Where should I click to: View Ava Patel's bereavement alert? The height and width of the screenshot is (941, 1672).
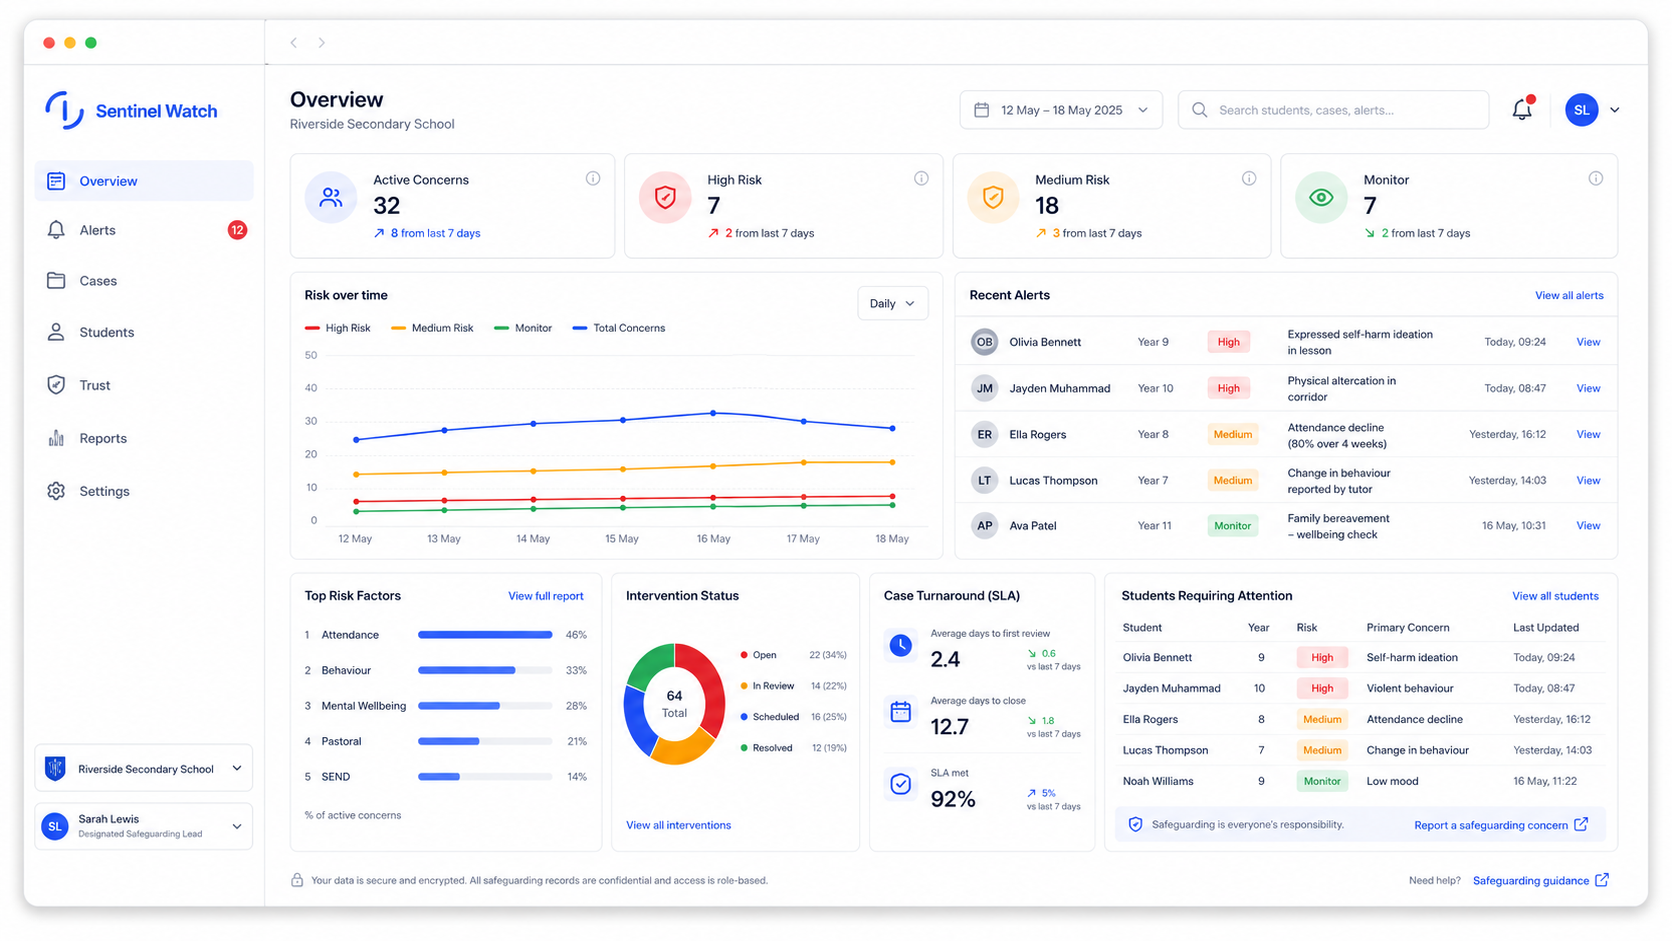click(1588, 525)
